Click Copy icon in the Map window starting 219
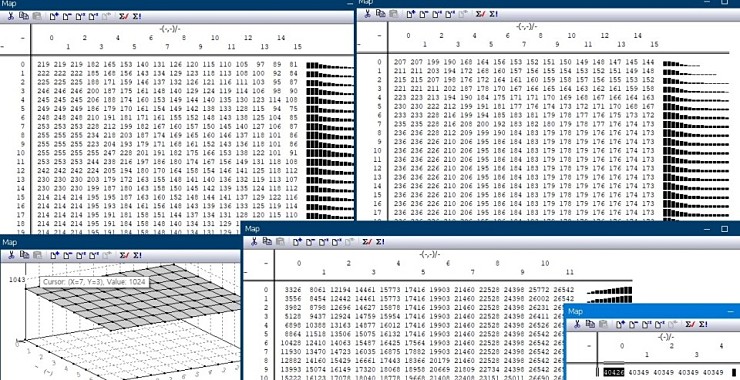Screen dimensions: 740x380 coord(23,17)
